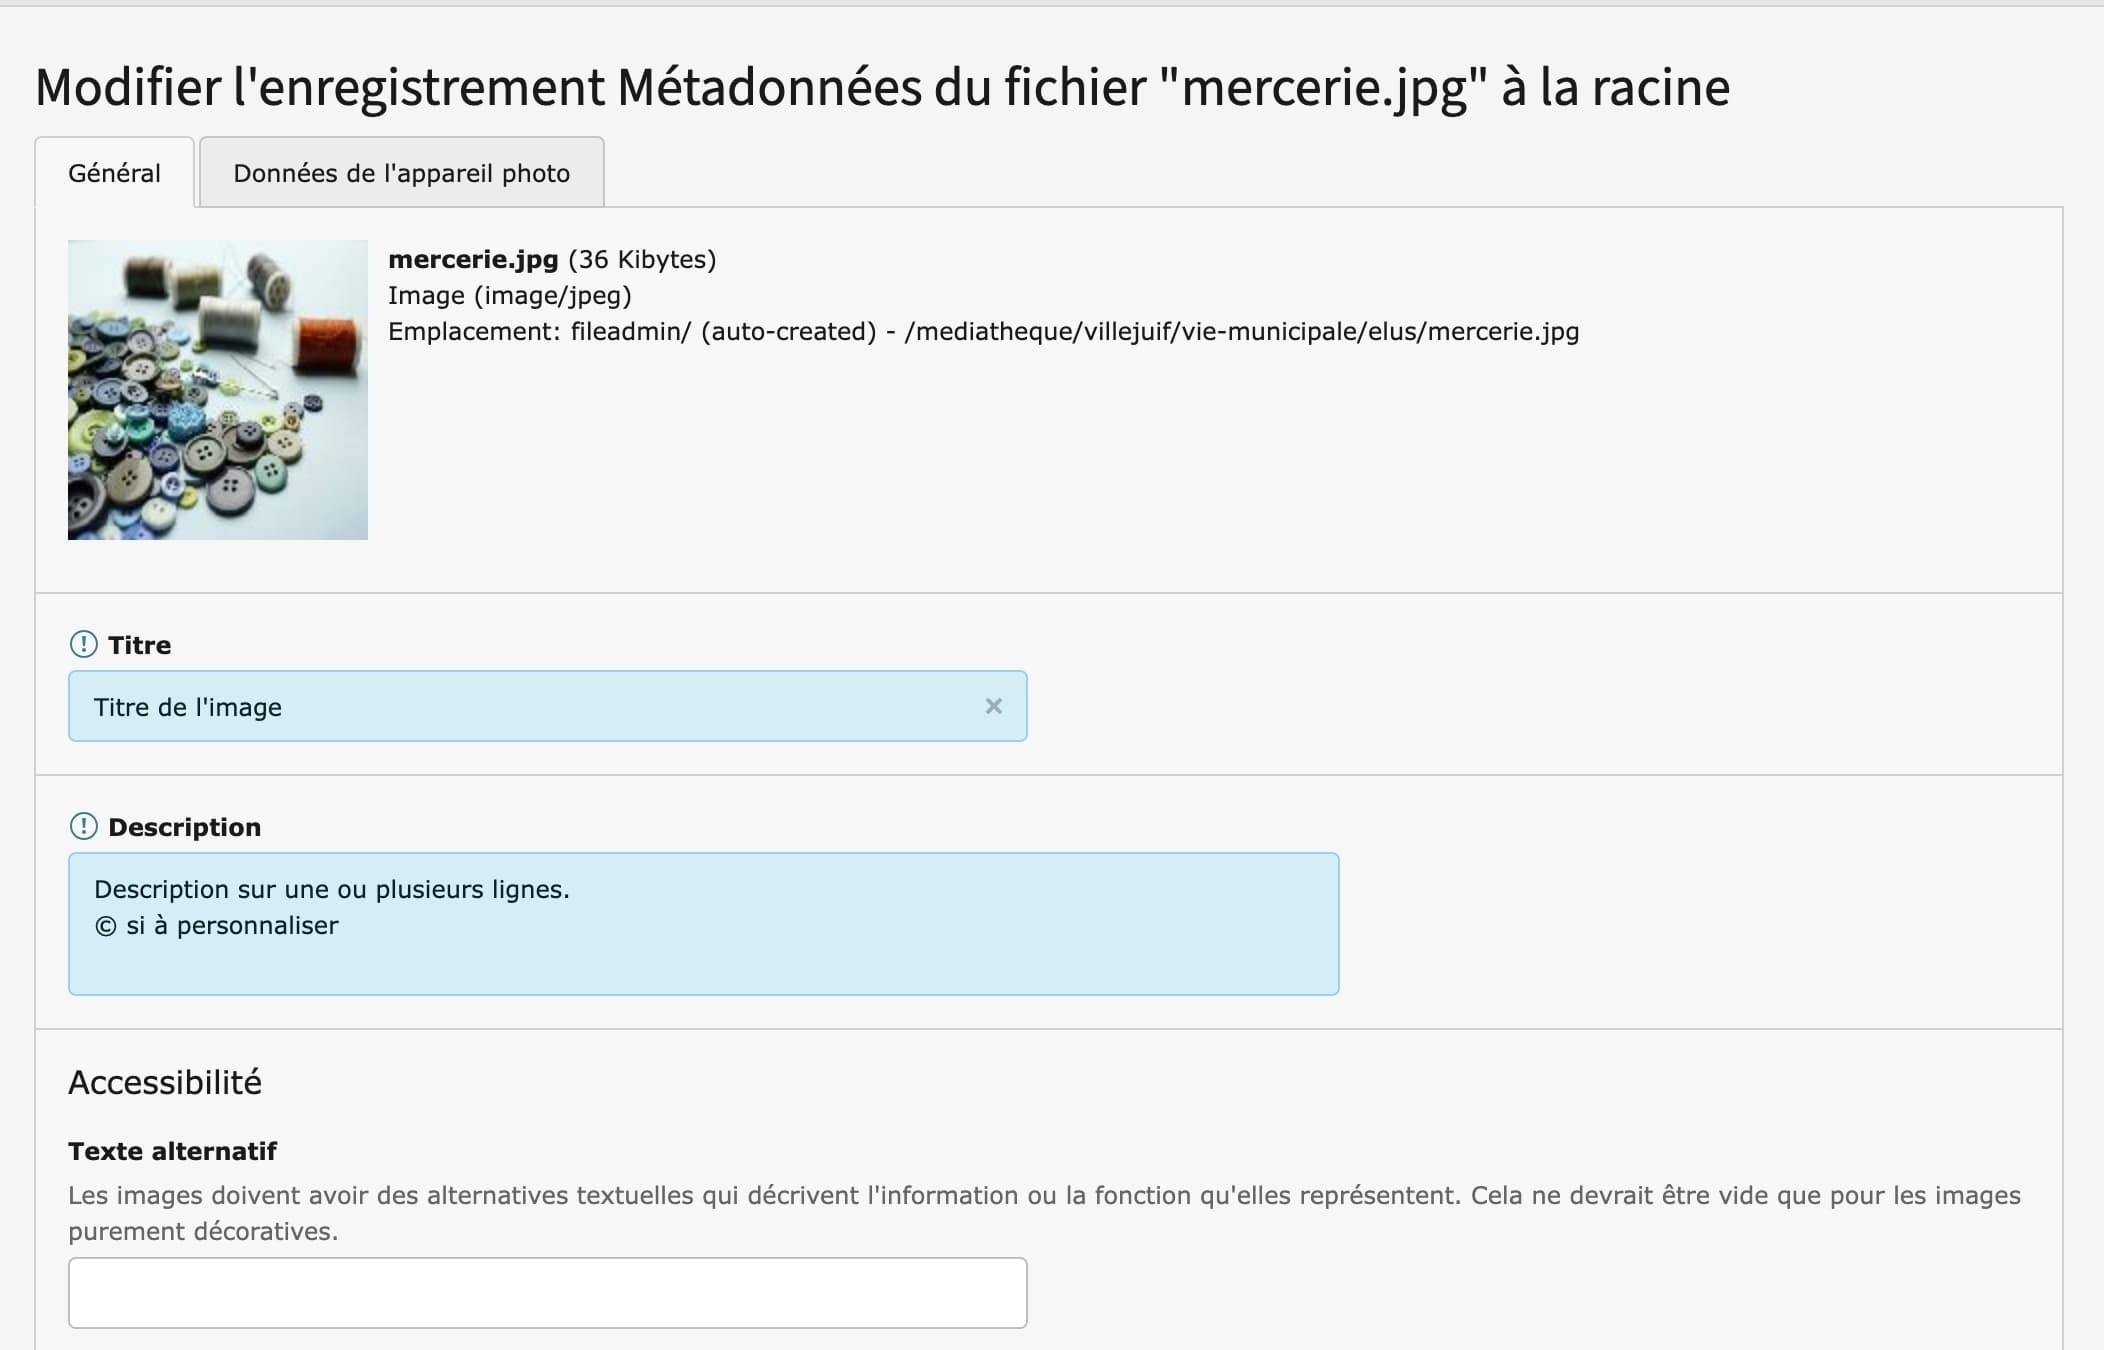Click the mercerie.jpg buttons thumbnail
The image size is (2104, 1350).
coord(218,390)
